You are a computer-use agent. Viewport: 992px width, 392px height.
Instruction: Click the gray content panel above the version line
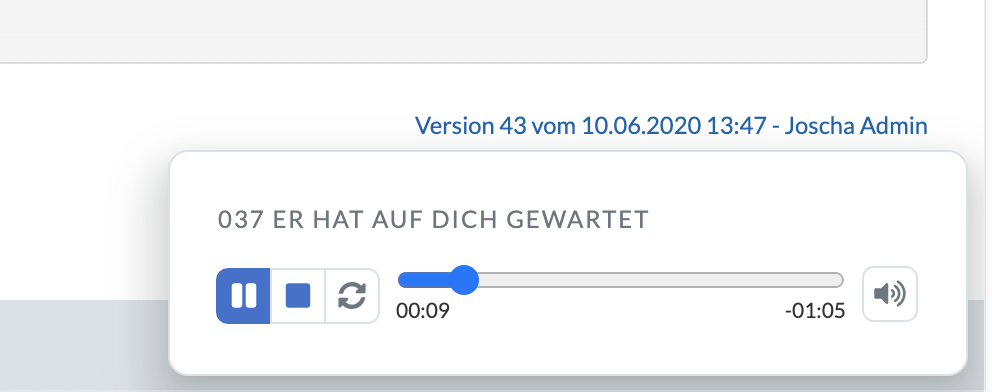462,30
